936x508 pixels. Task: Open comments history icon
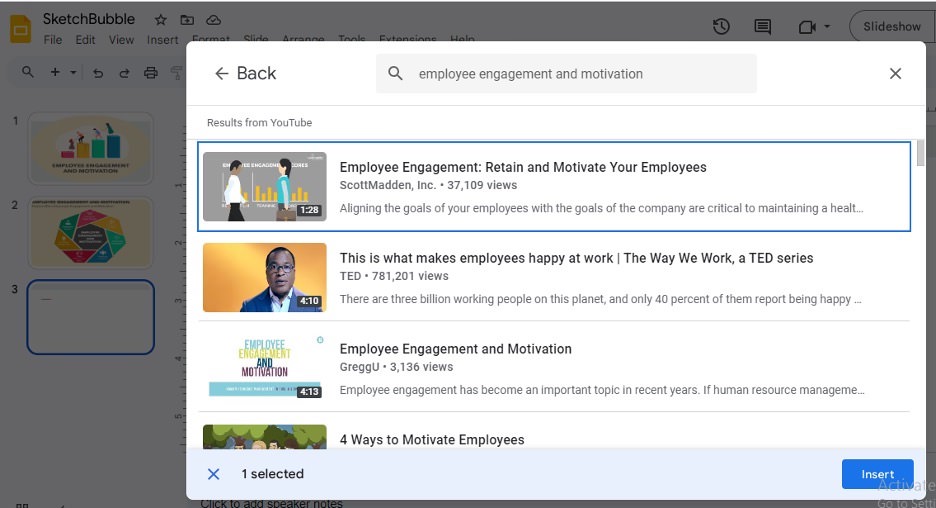point(762,26)
